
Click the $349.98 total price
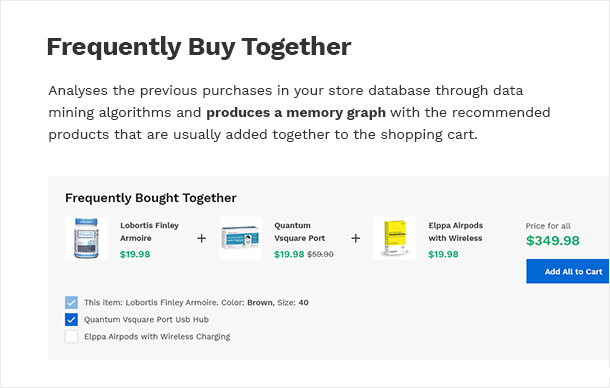[553, 241]
